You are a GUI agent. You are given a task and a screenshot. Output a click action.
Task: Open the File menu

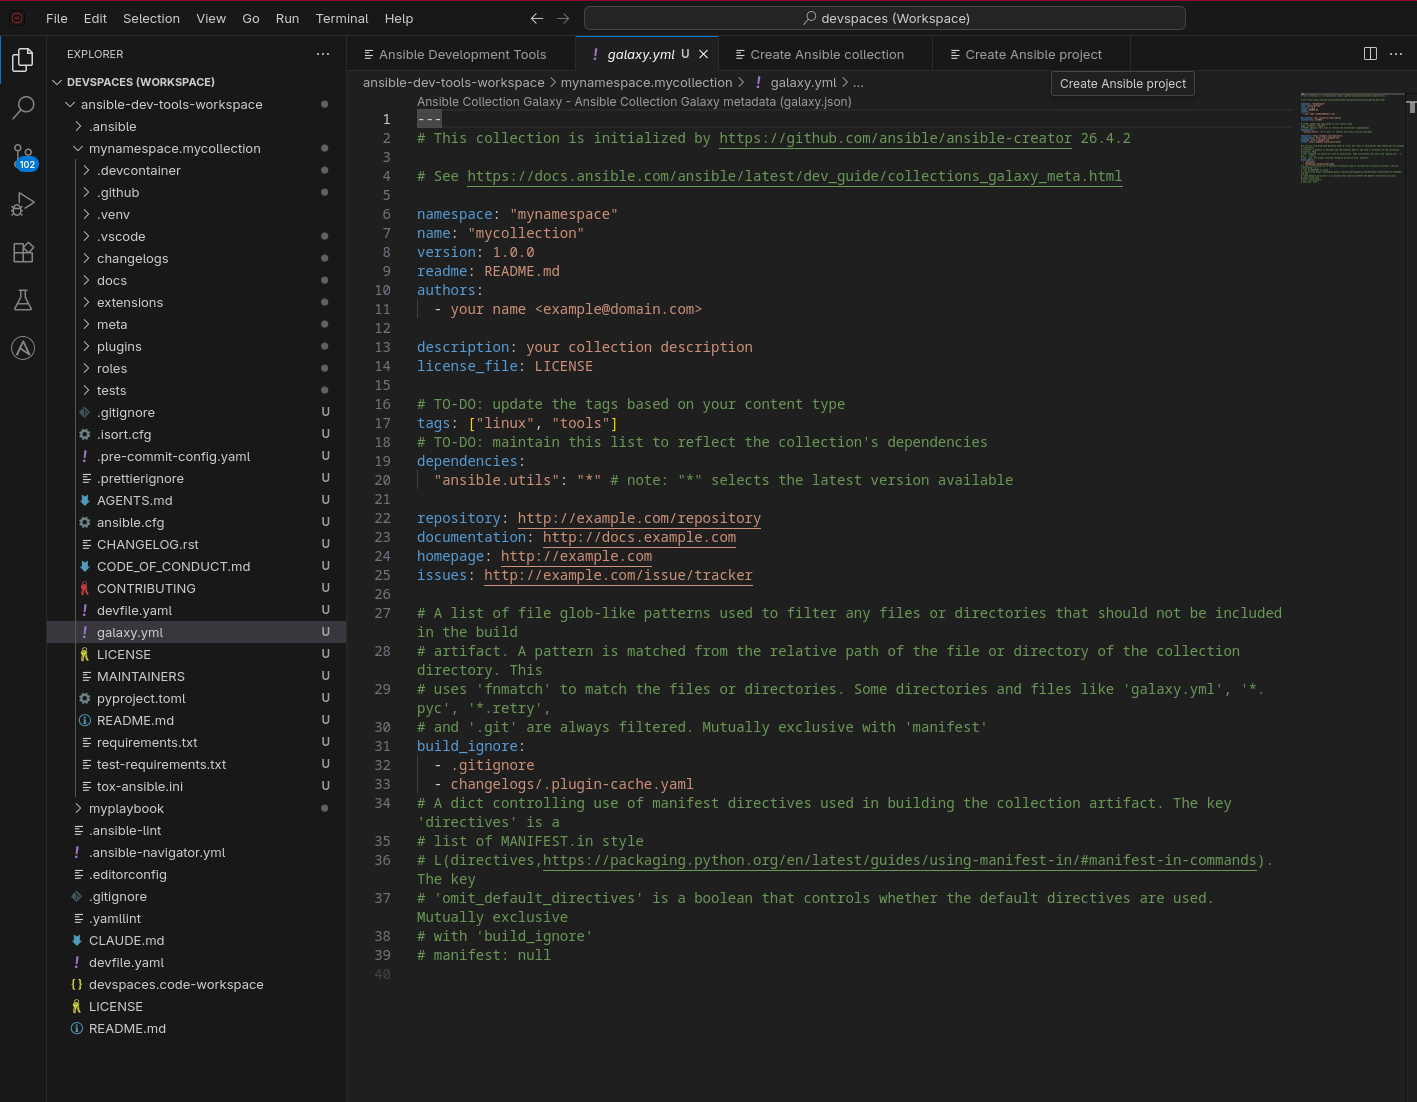(57, 18)
